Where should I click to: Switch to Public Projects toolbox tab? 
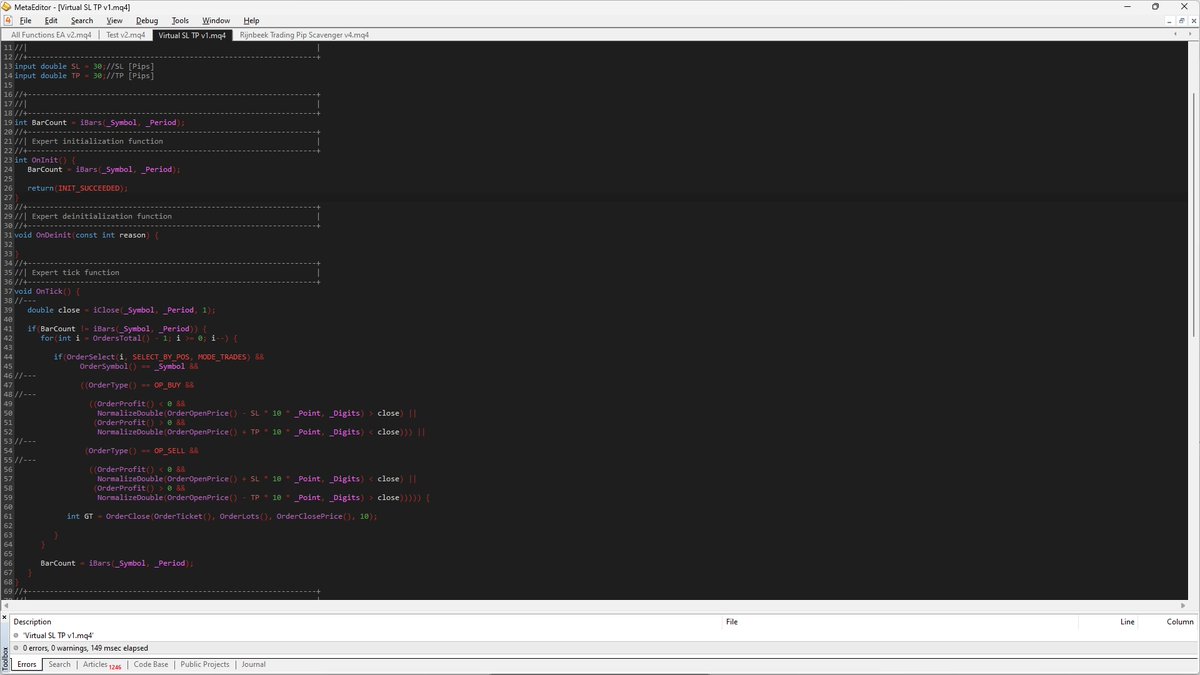point(205,664)
